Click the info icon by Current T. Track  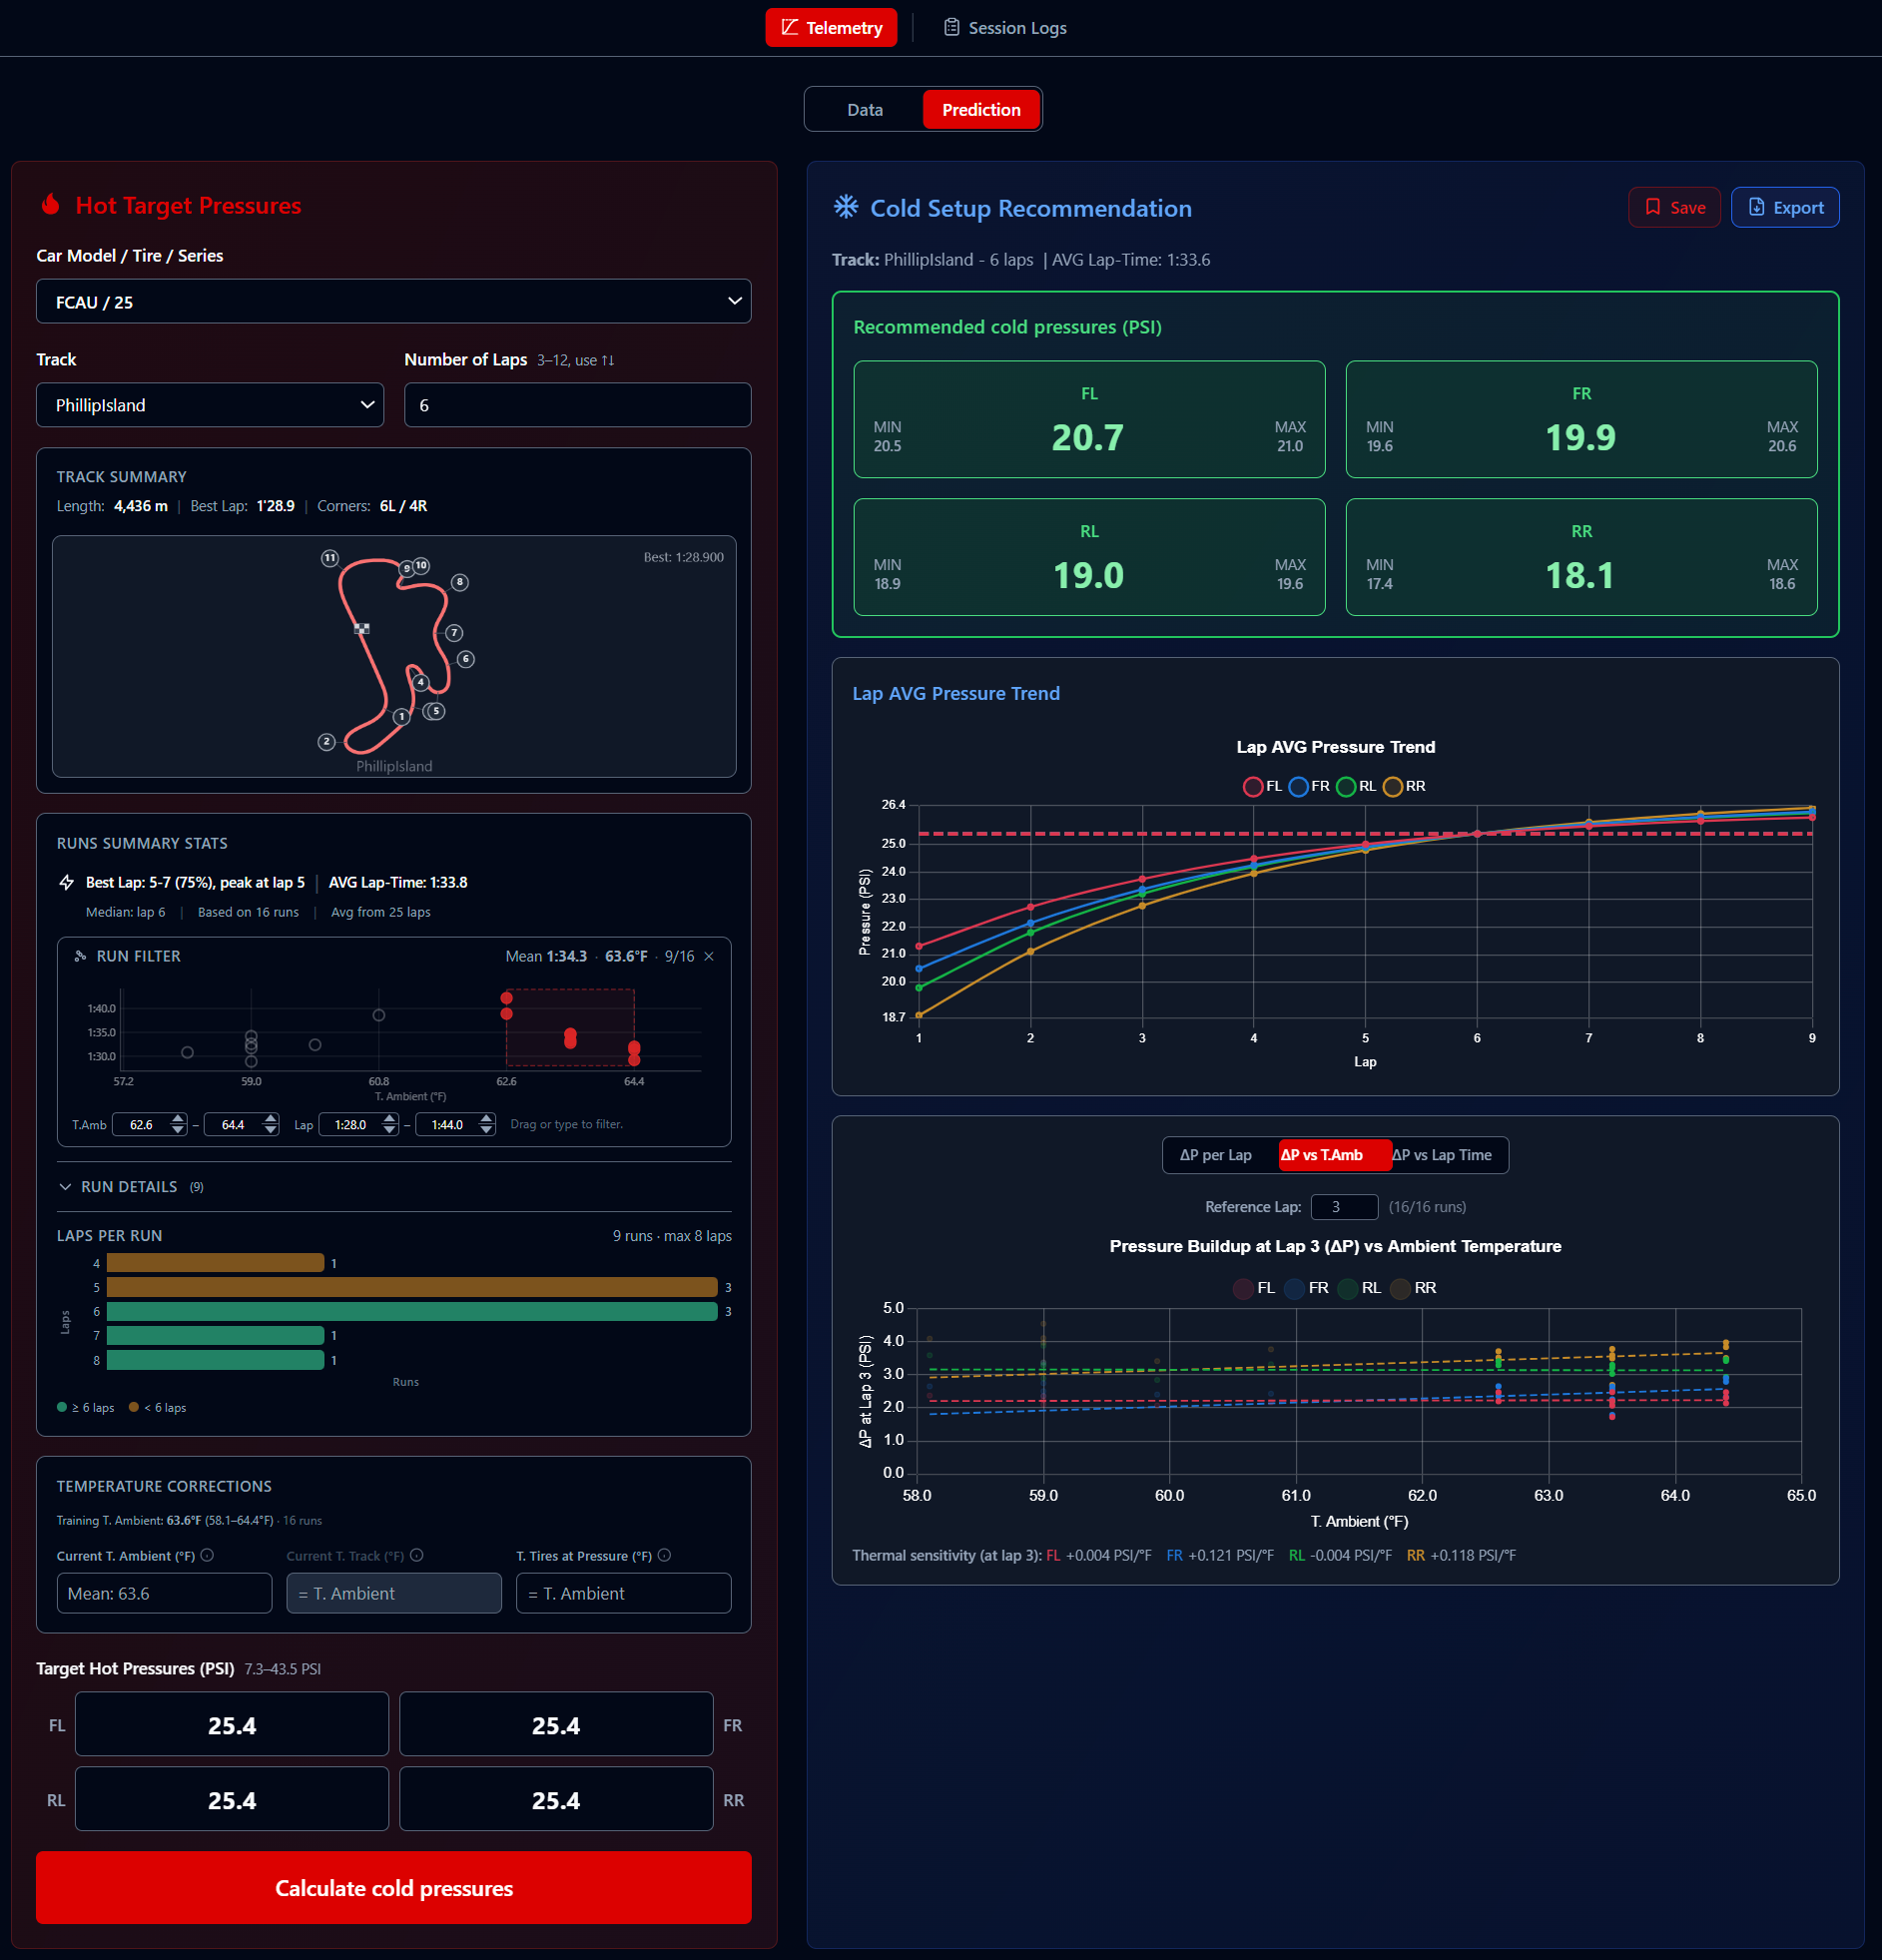pos(417,1555)
